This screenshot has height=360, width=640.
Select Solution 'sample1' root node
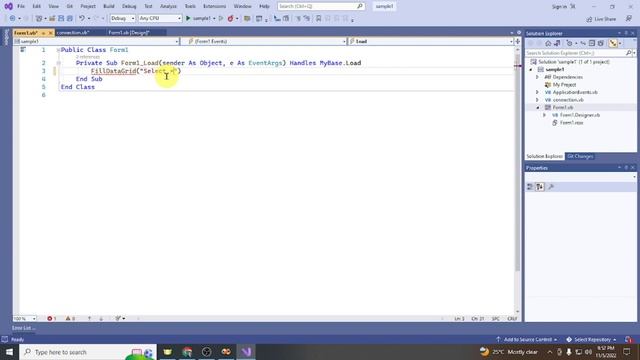point(573,62)
